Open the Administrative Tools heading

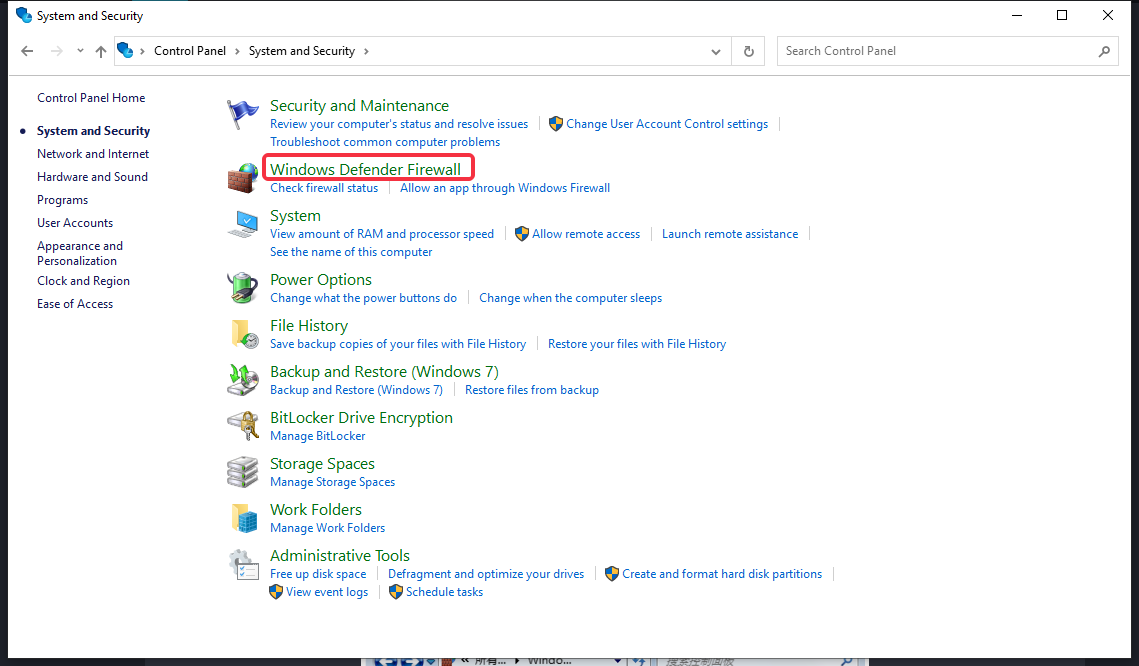click(340, 556)
